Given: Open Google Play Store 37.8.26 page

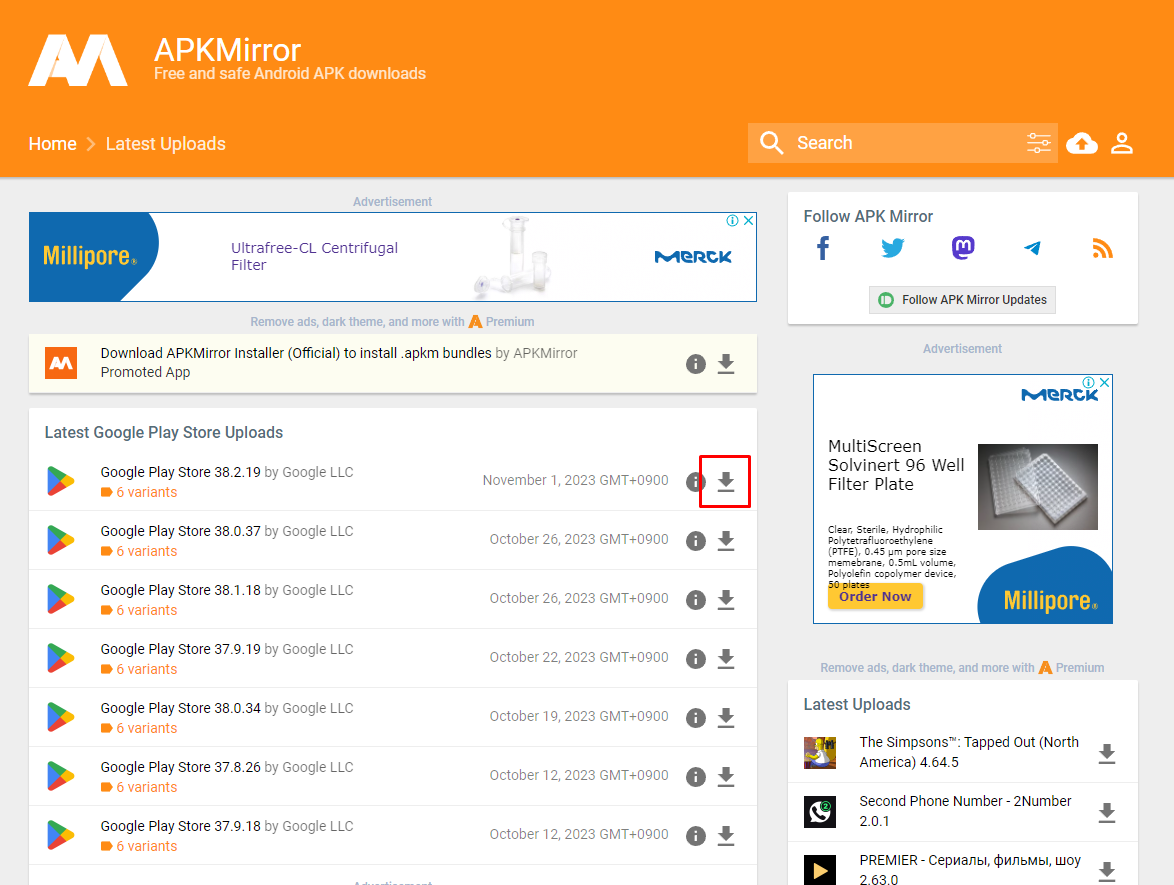Looking at the screenshot, I should (x=180, y=767).
